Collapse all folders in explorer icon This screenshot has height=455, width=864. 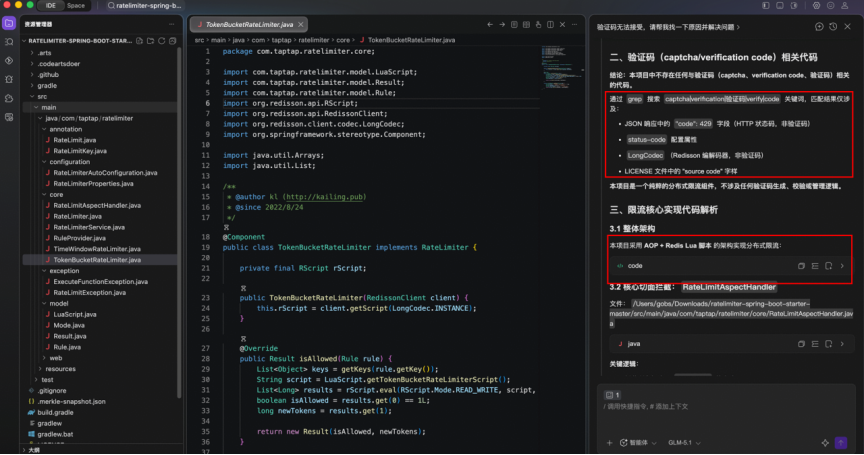pyautogui.click(x=172, y=41)
